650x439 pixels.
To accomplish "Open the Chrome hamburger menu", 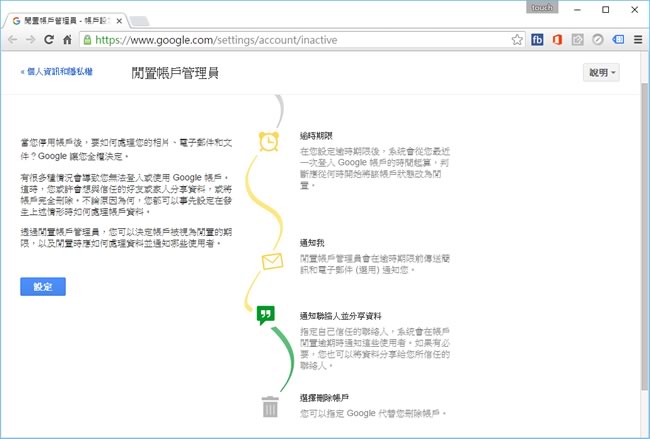I will point(638,40).
